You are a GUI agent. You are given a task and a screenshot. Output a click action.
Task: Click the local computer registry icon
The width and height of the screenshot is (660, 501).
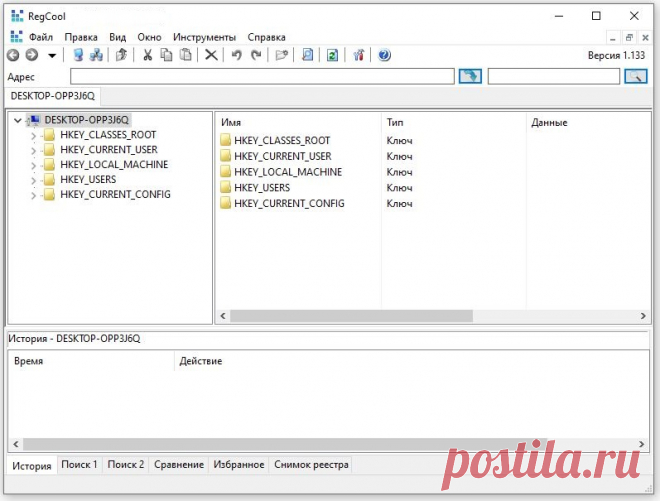(78, 55)
